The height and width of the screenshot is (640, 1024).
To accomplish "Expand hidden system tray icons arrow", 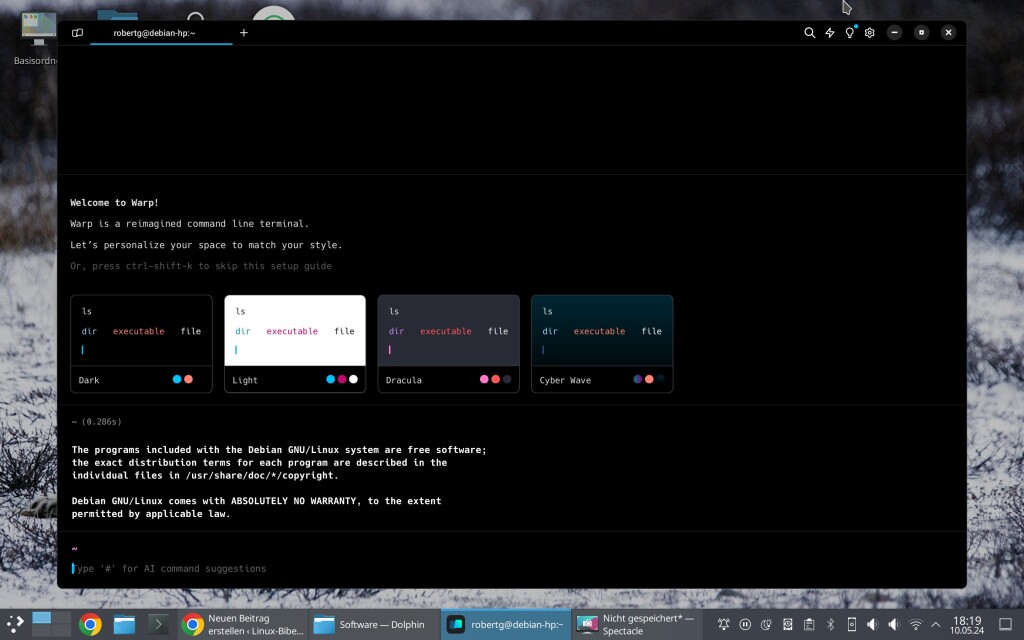I will tap(936, 625).
